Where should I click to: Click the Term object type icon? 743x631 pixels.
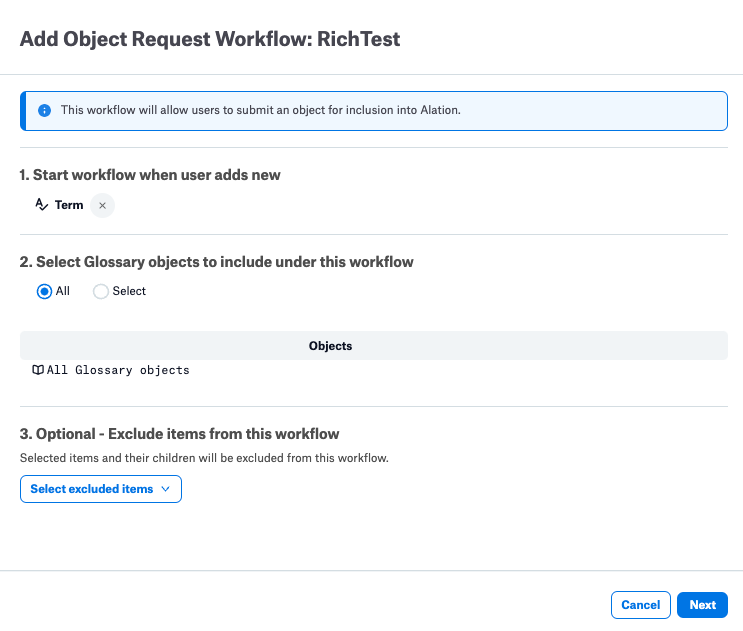pyautogui.click(x=42, y=205)
